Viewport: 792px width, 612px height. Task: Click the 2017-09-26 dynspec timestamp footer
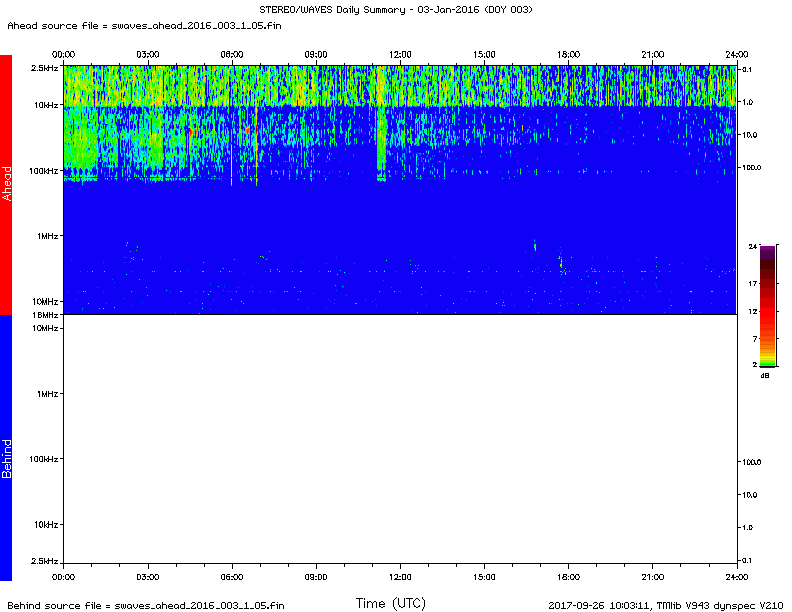[667, 605]
